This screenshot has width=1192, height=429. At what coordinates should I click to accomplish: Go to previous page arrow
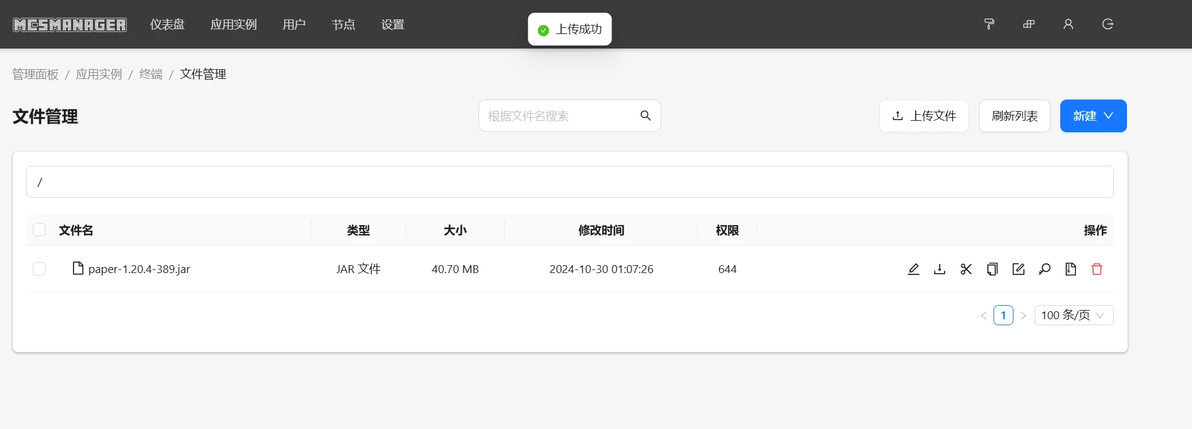click(x=984, y=315)
